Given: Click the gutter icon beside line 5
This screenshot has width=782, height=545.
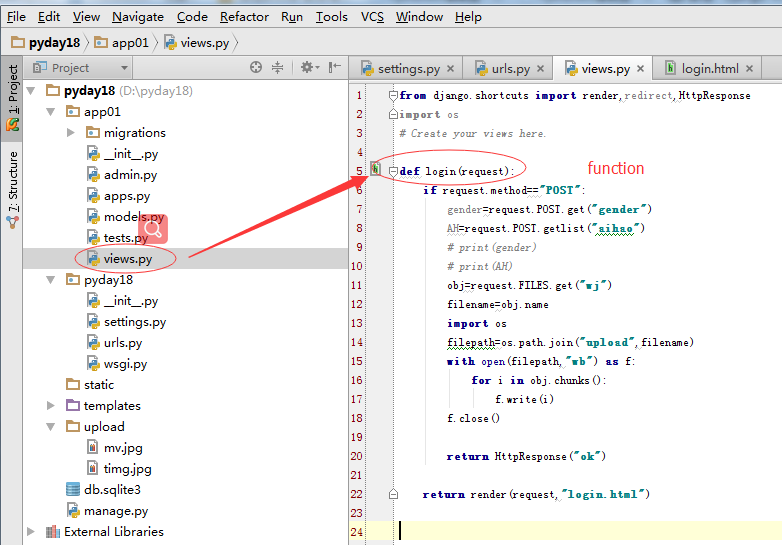Looking at the screenshot, I should [x=375, y=170].
